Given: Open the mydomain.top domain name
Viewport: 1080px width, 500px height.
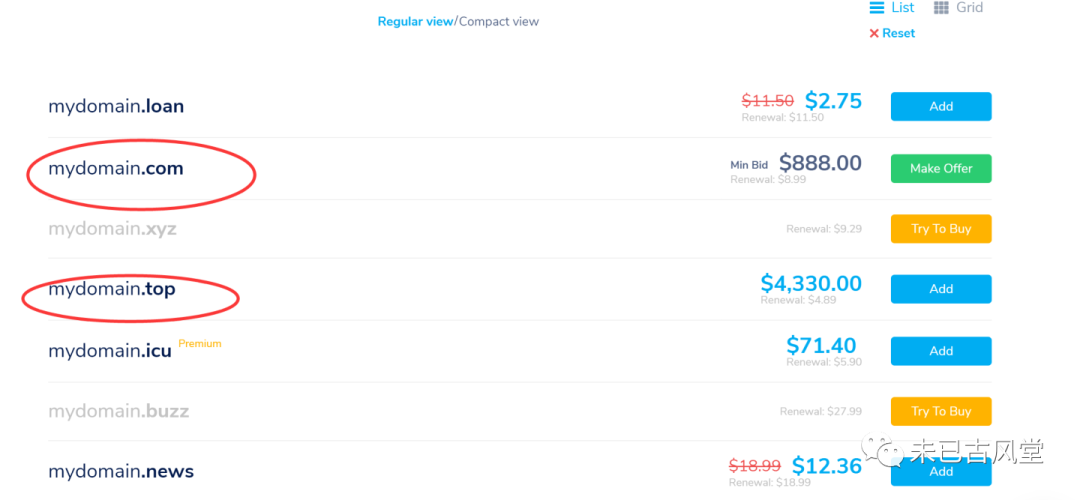Looking at the screenshot, I should click(x=112, y=290).
